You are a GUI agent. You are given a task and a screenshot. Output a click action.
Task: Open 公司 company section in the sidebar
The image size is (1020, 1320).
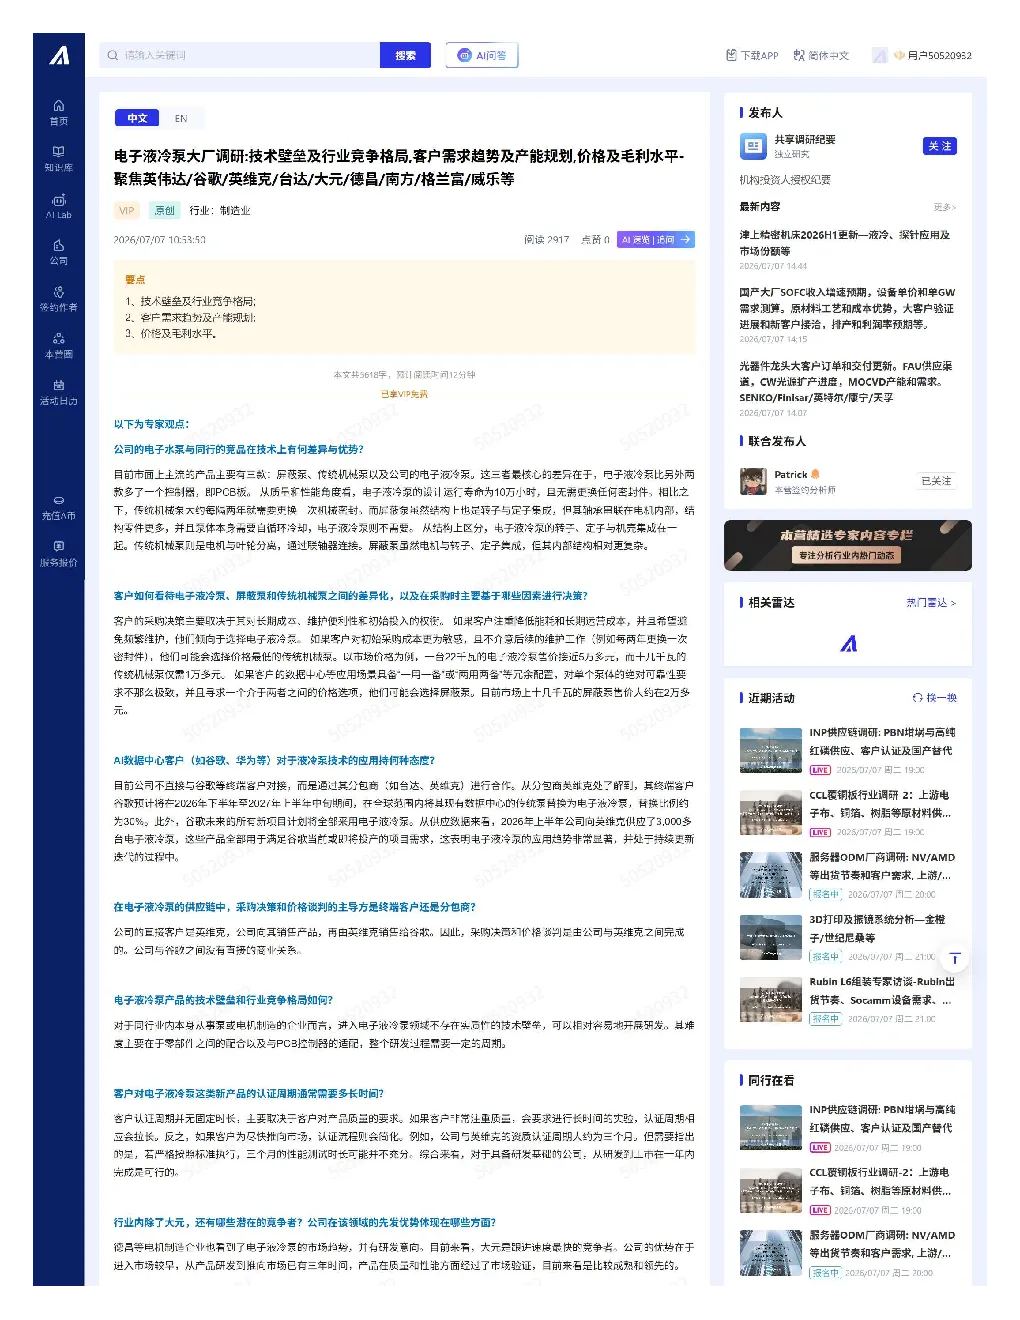(59, 252)
